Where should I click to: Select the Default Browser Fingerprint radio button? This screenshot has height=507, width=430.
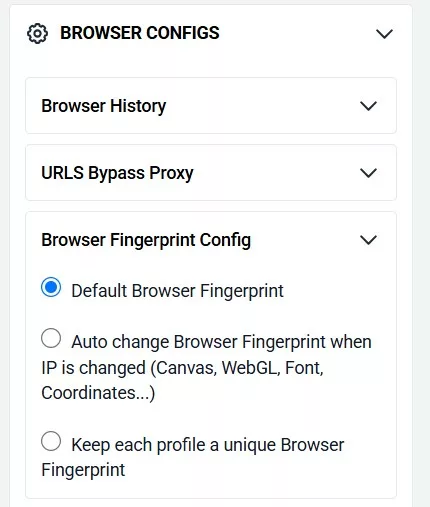point(51,287)
